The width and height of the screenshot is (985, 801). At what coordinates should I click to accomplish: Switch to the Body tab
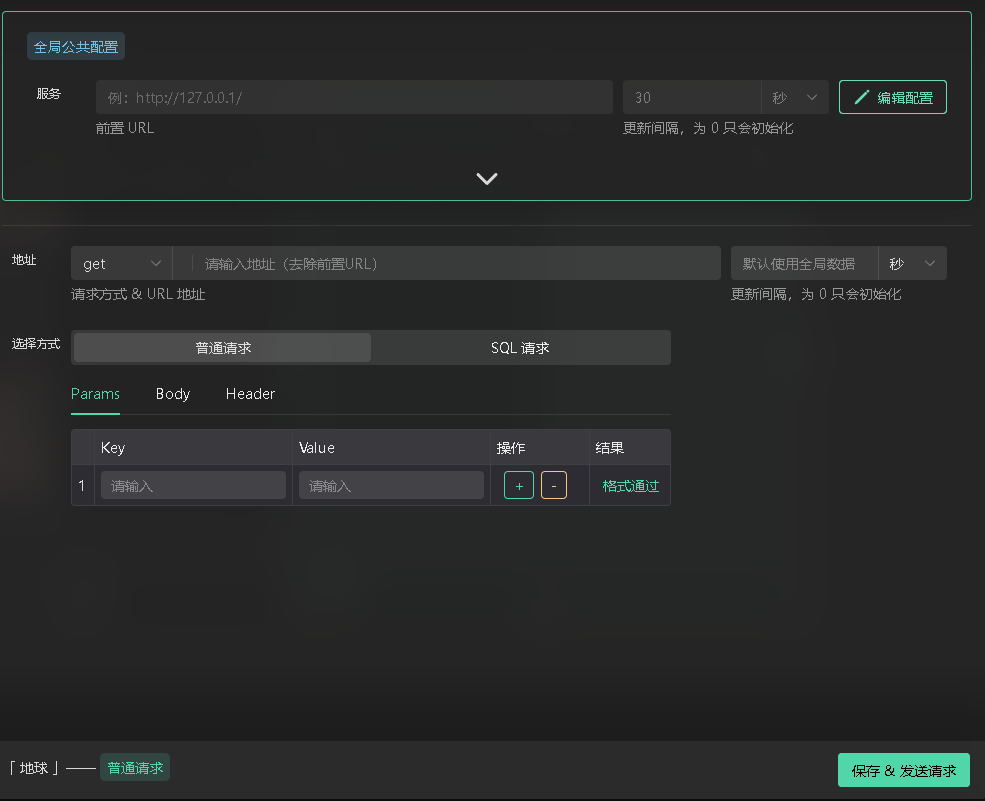click(173, 394)
